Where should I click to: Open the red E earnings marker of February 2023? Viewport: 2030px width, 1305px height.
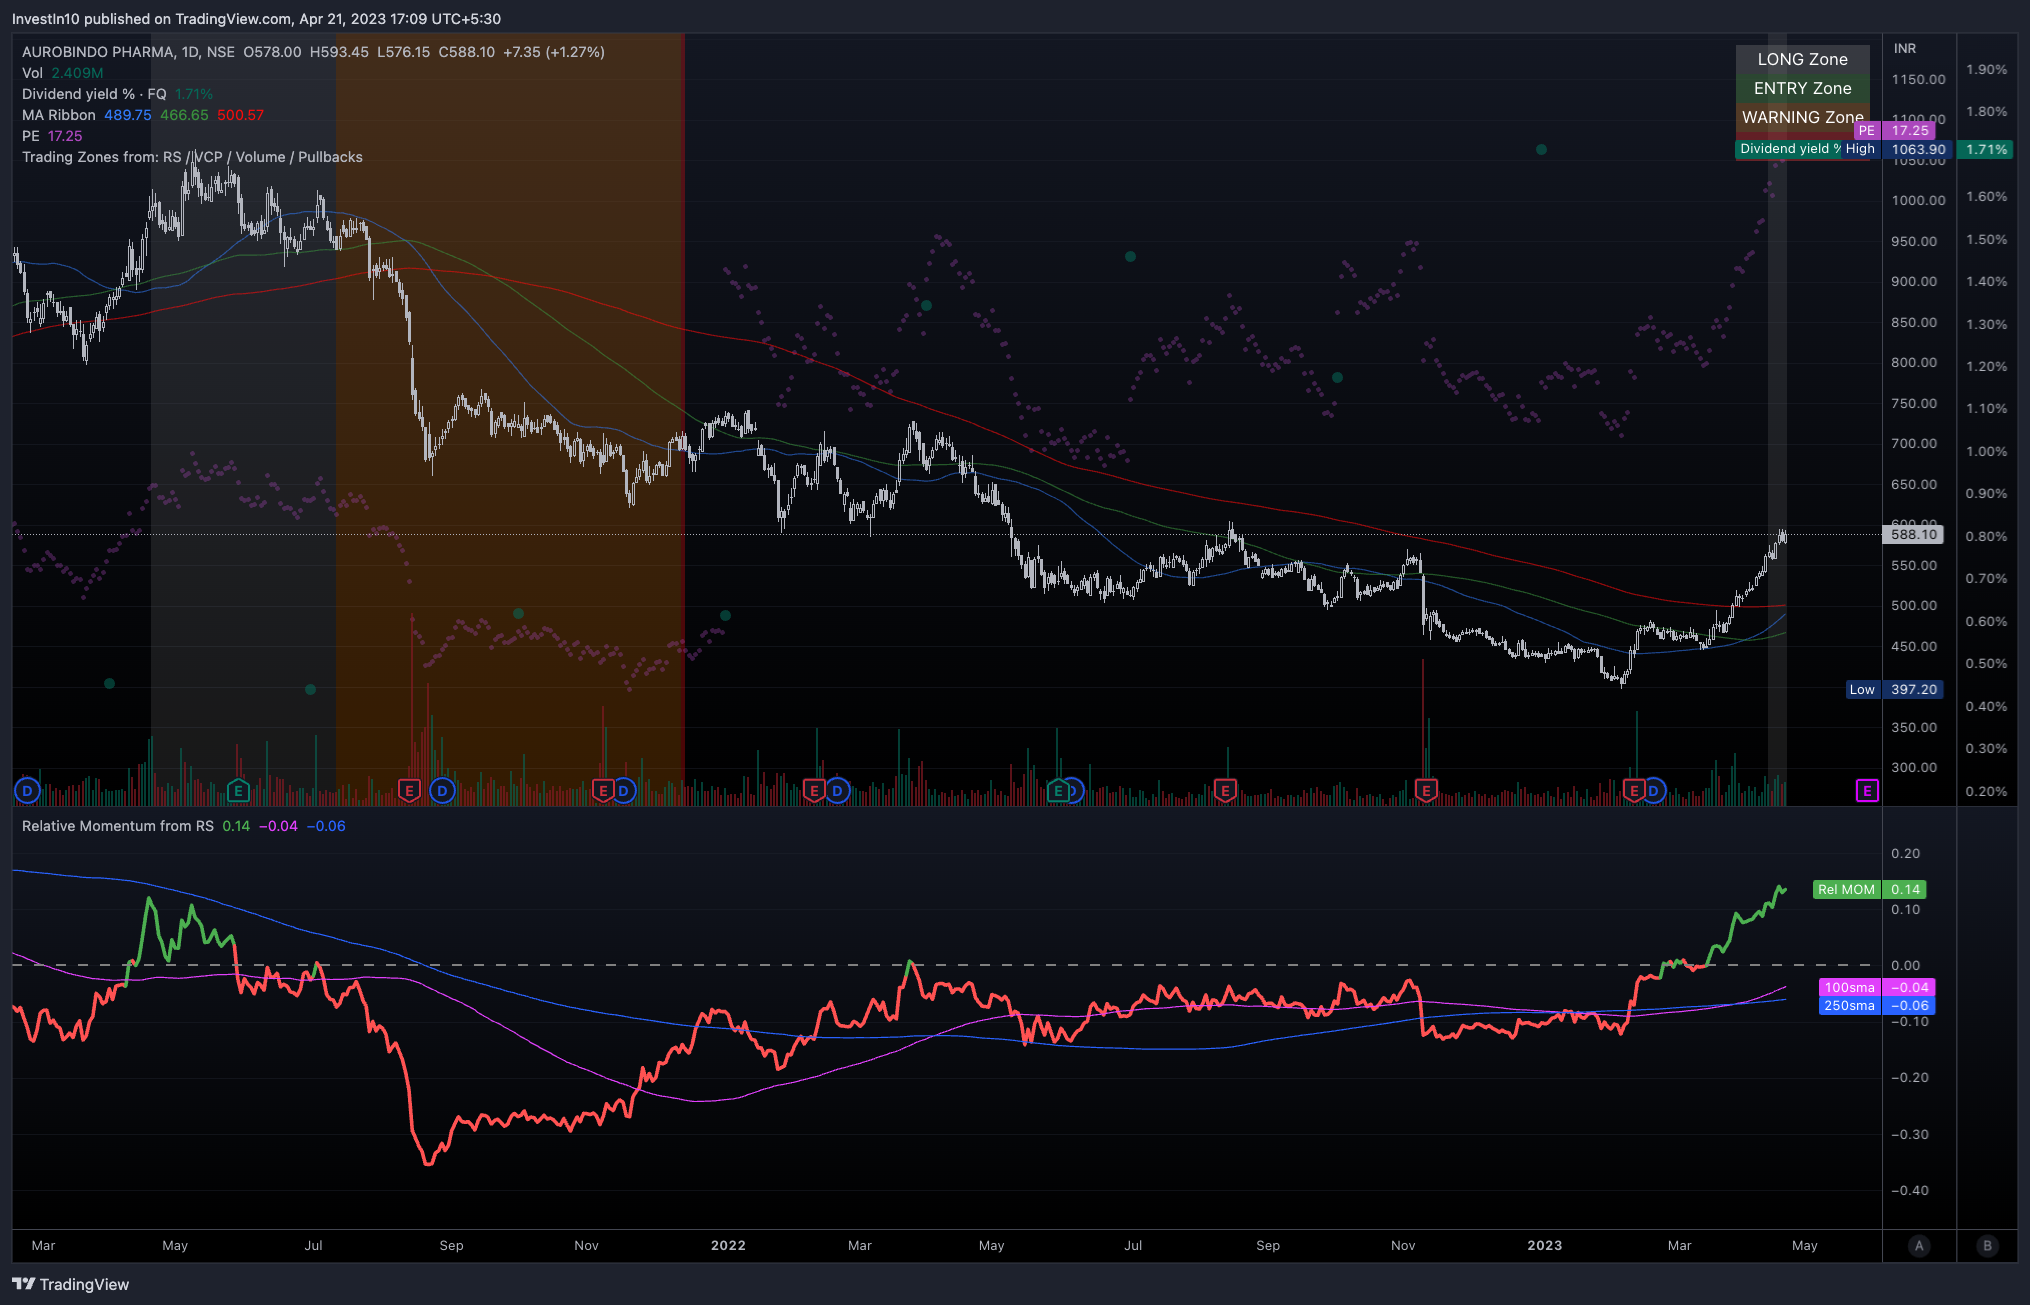point(1633,791)
